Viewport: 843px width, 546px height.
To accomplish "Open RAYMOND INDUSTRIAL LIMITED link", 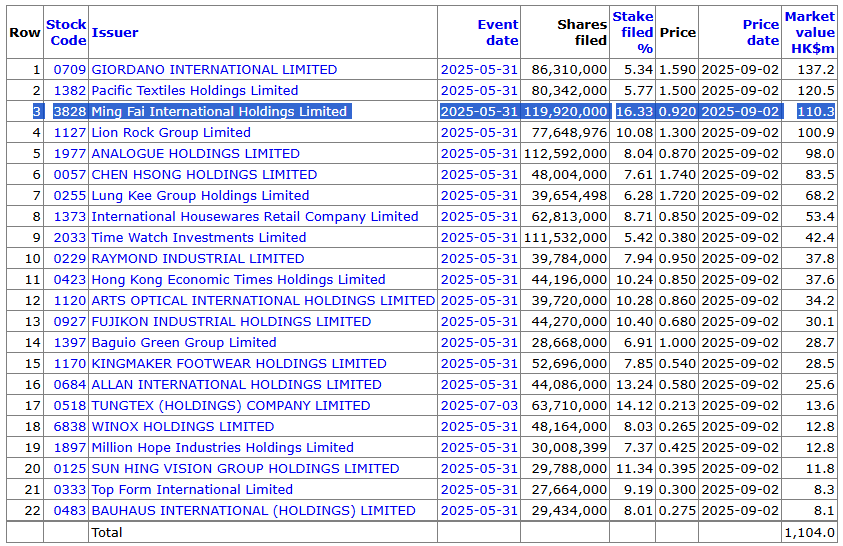I will (x=198, y=258).
